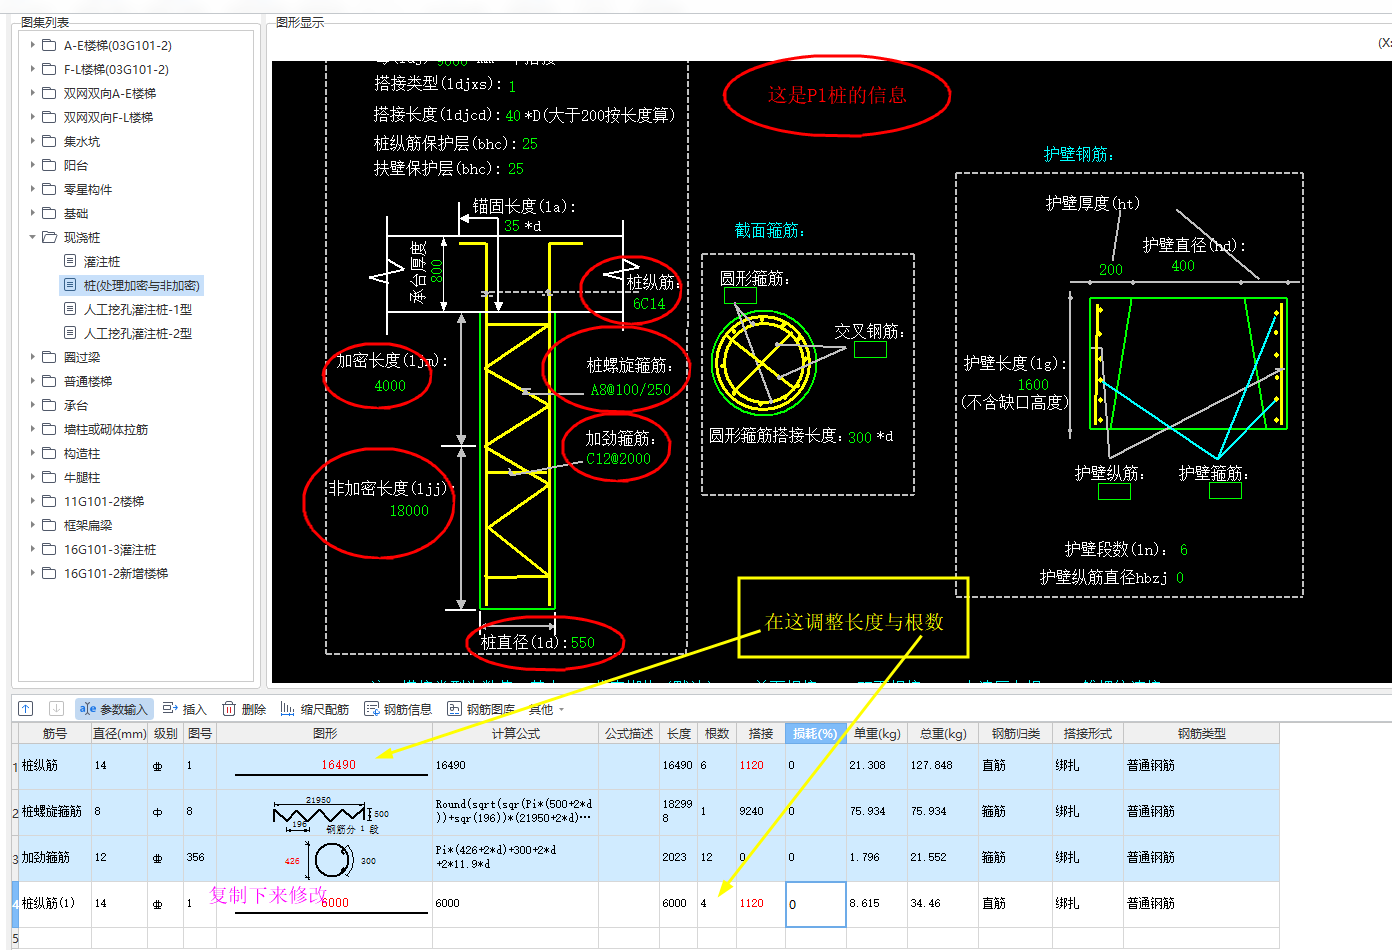Screen dimensions: 1392x950
Task: Click the 非加密长度 value 18000
Action: pyautogui.click(x=409, y=511)
